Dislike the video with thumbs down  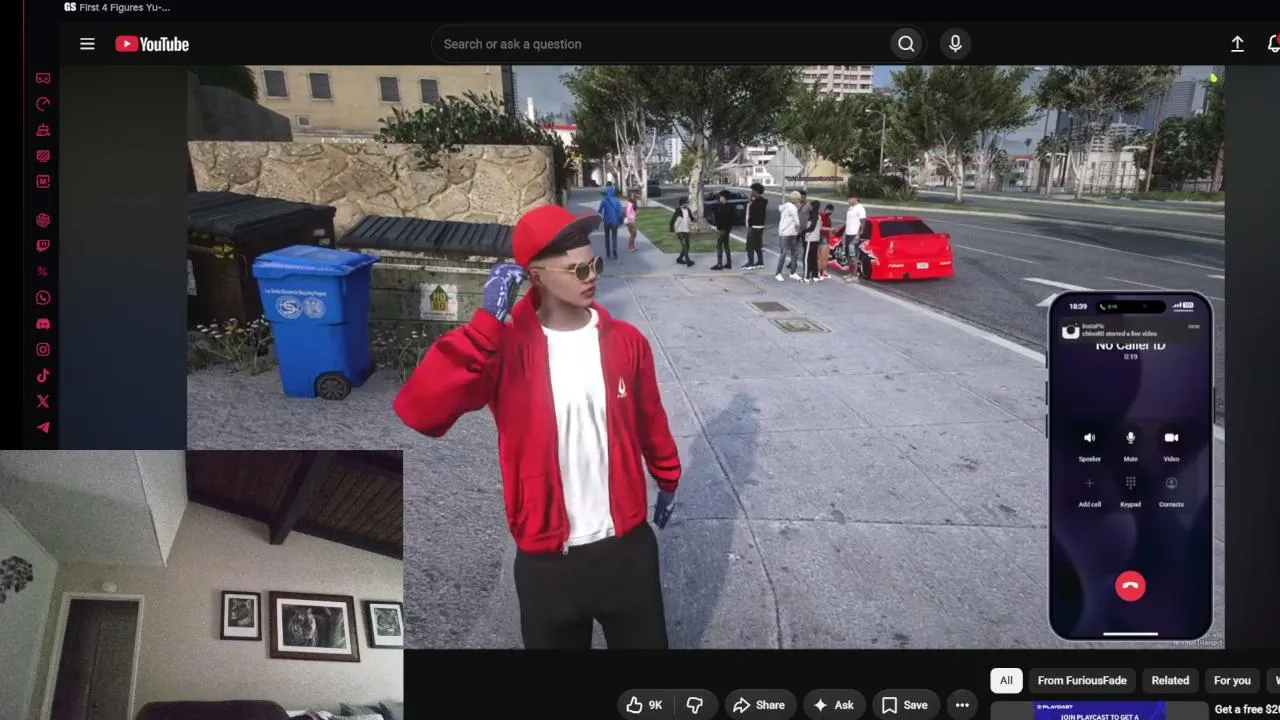[695, 705]
